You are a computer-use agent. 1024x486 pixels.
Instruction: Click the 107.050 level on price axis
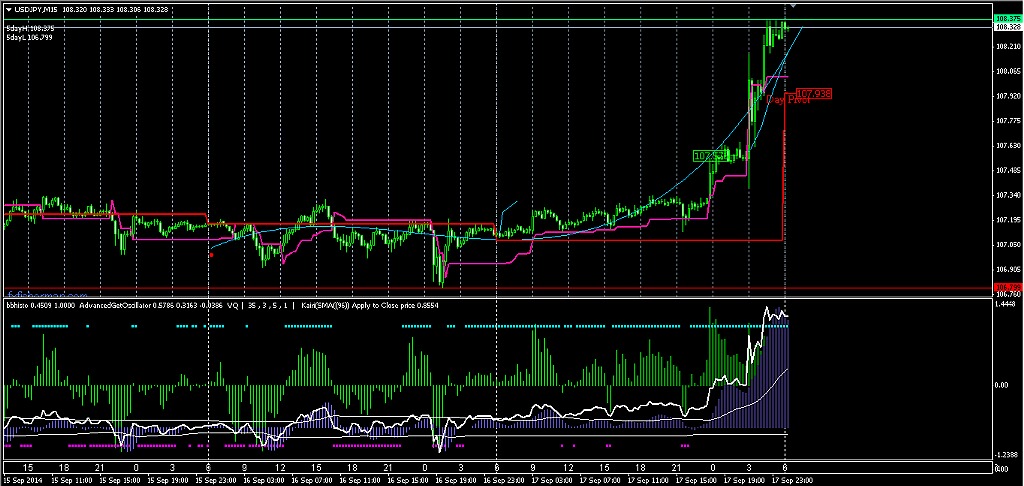coord(1007,245)
